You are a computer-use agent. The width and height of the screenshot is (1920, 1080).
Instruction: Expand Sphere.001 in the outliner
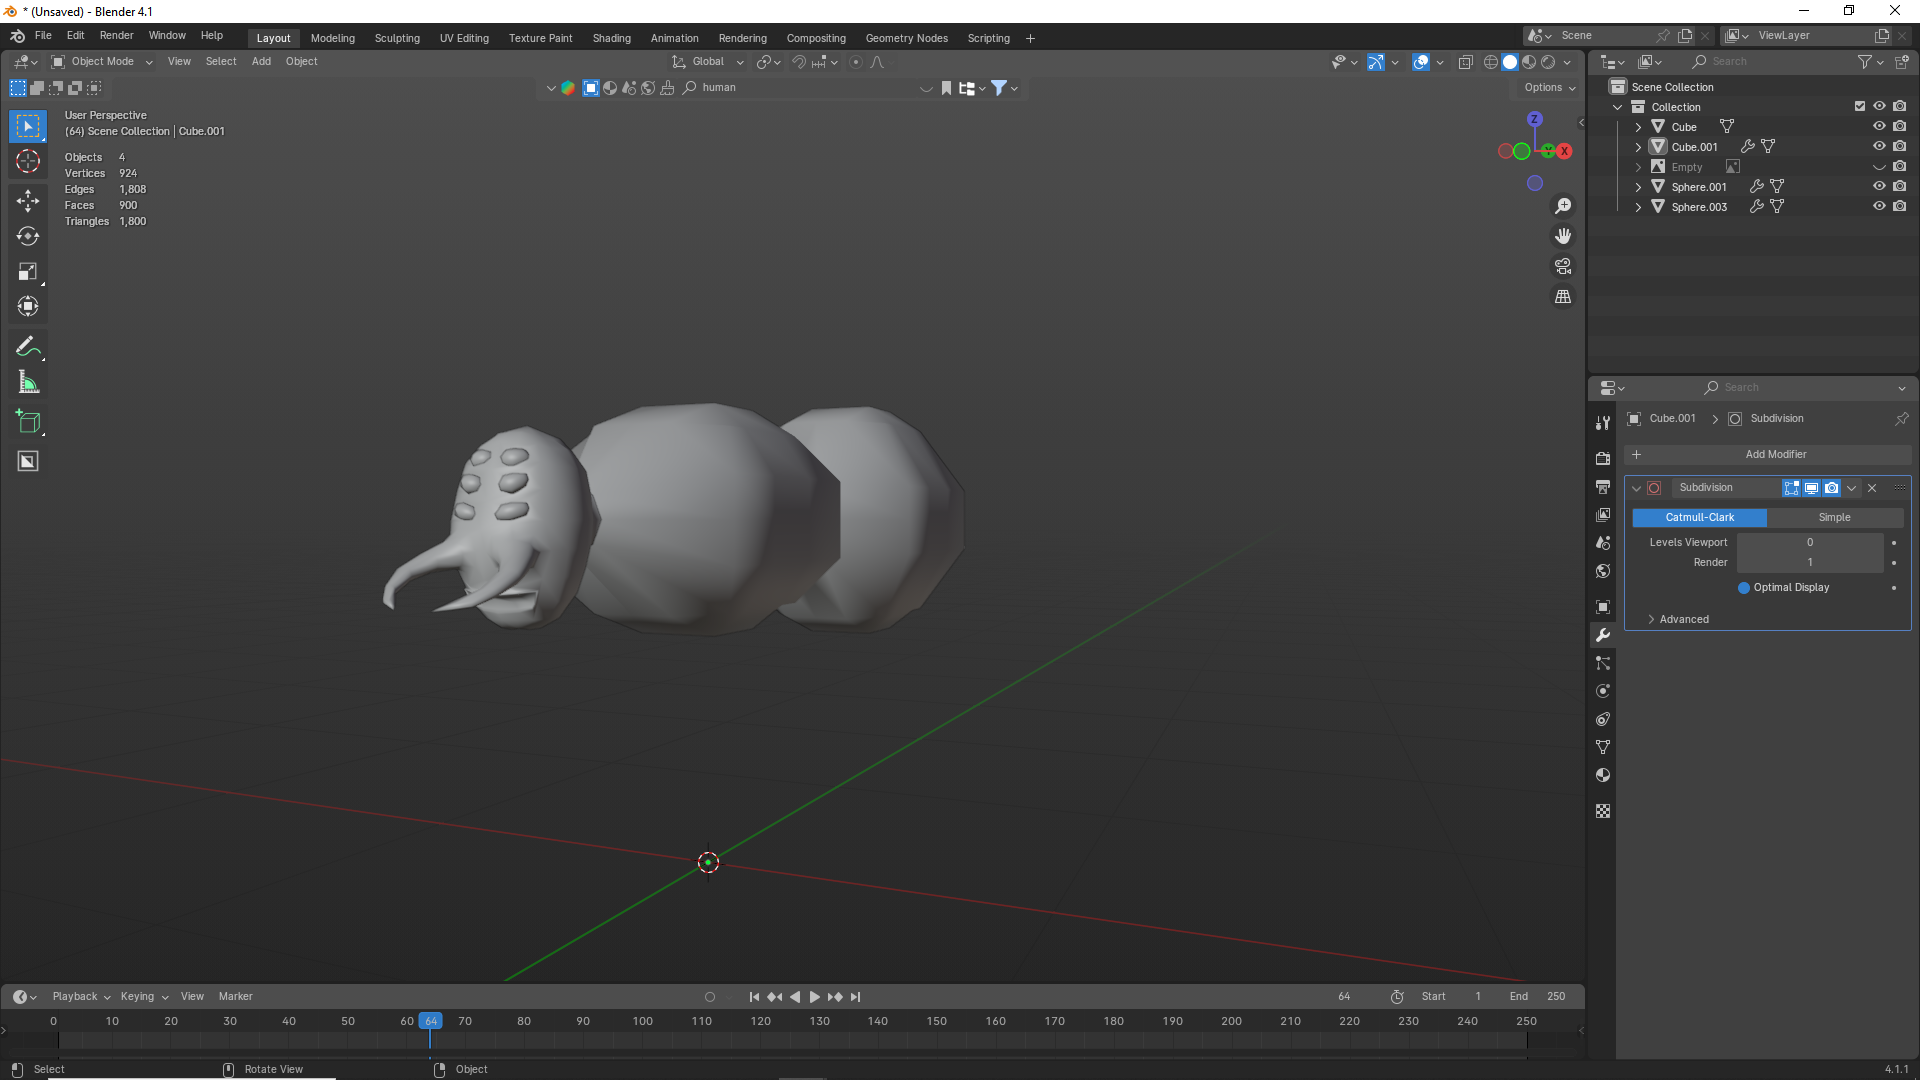[1638, 187]
